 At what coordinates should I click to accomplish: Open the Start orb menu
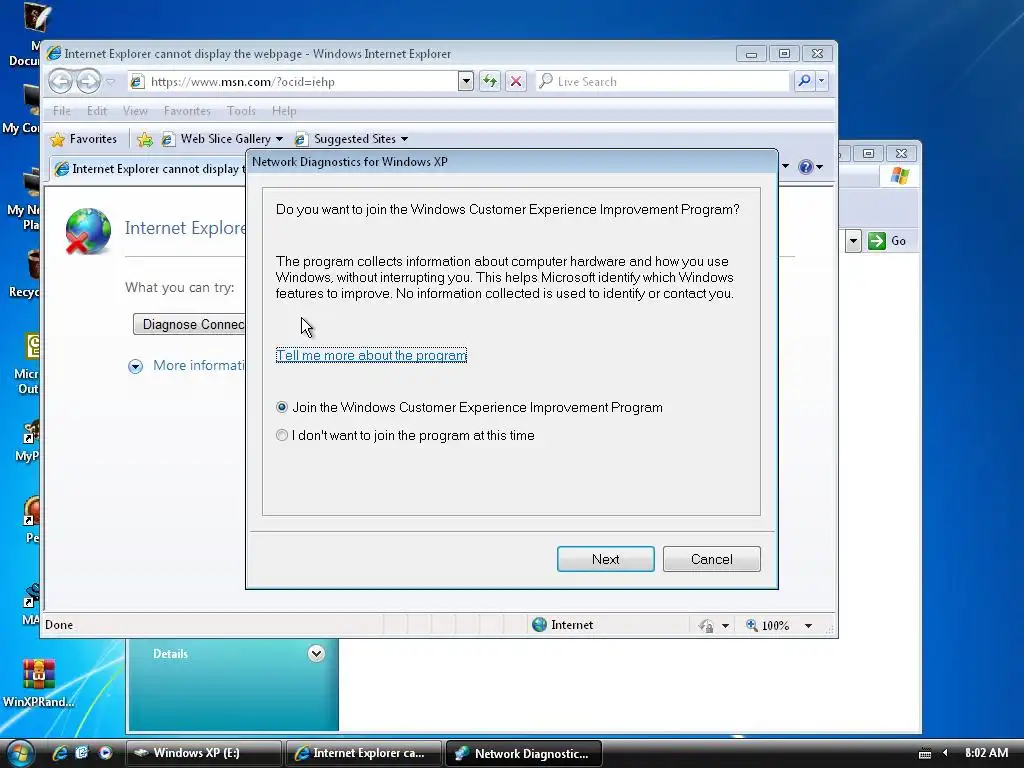(x=20, y=752)
